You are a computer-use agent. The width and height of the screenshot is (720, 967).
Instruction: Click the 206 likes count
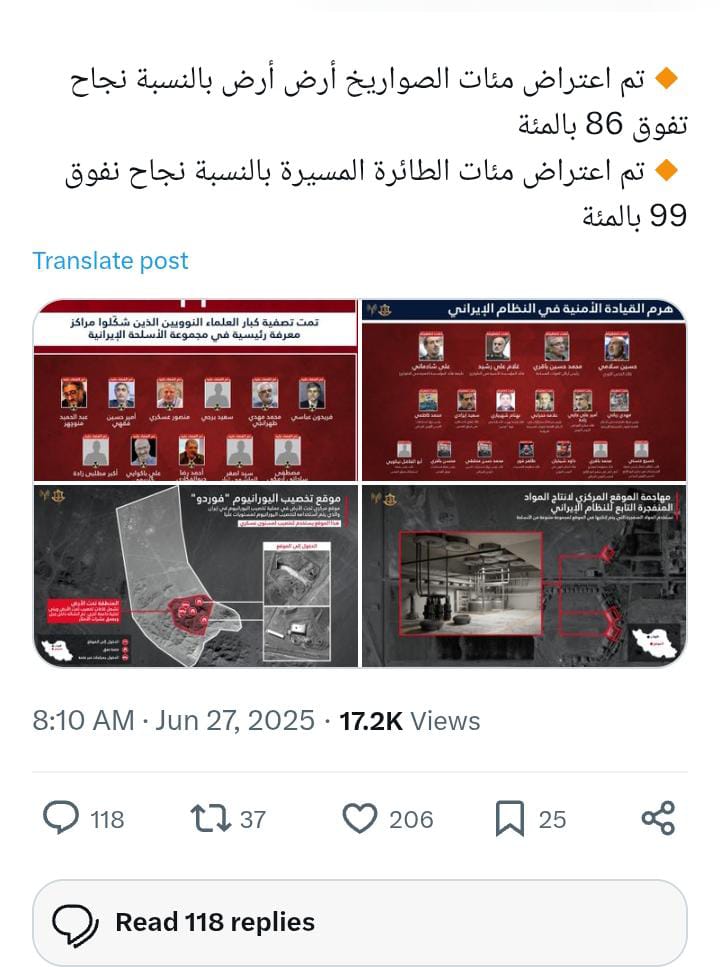411,820
